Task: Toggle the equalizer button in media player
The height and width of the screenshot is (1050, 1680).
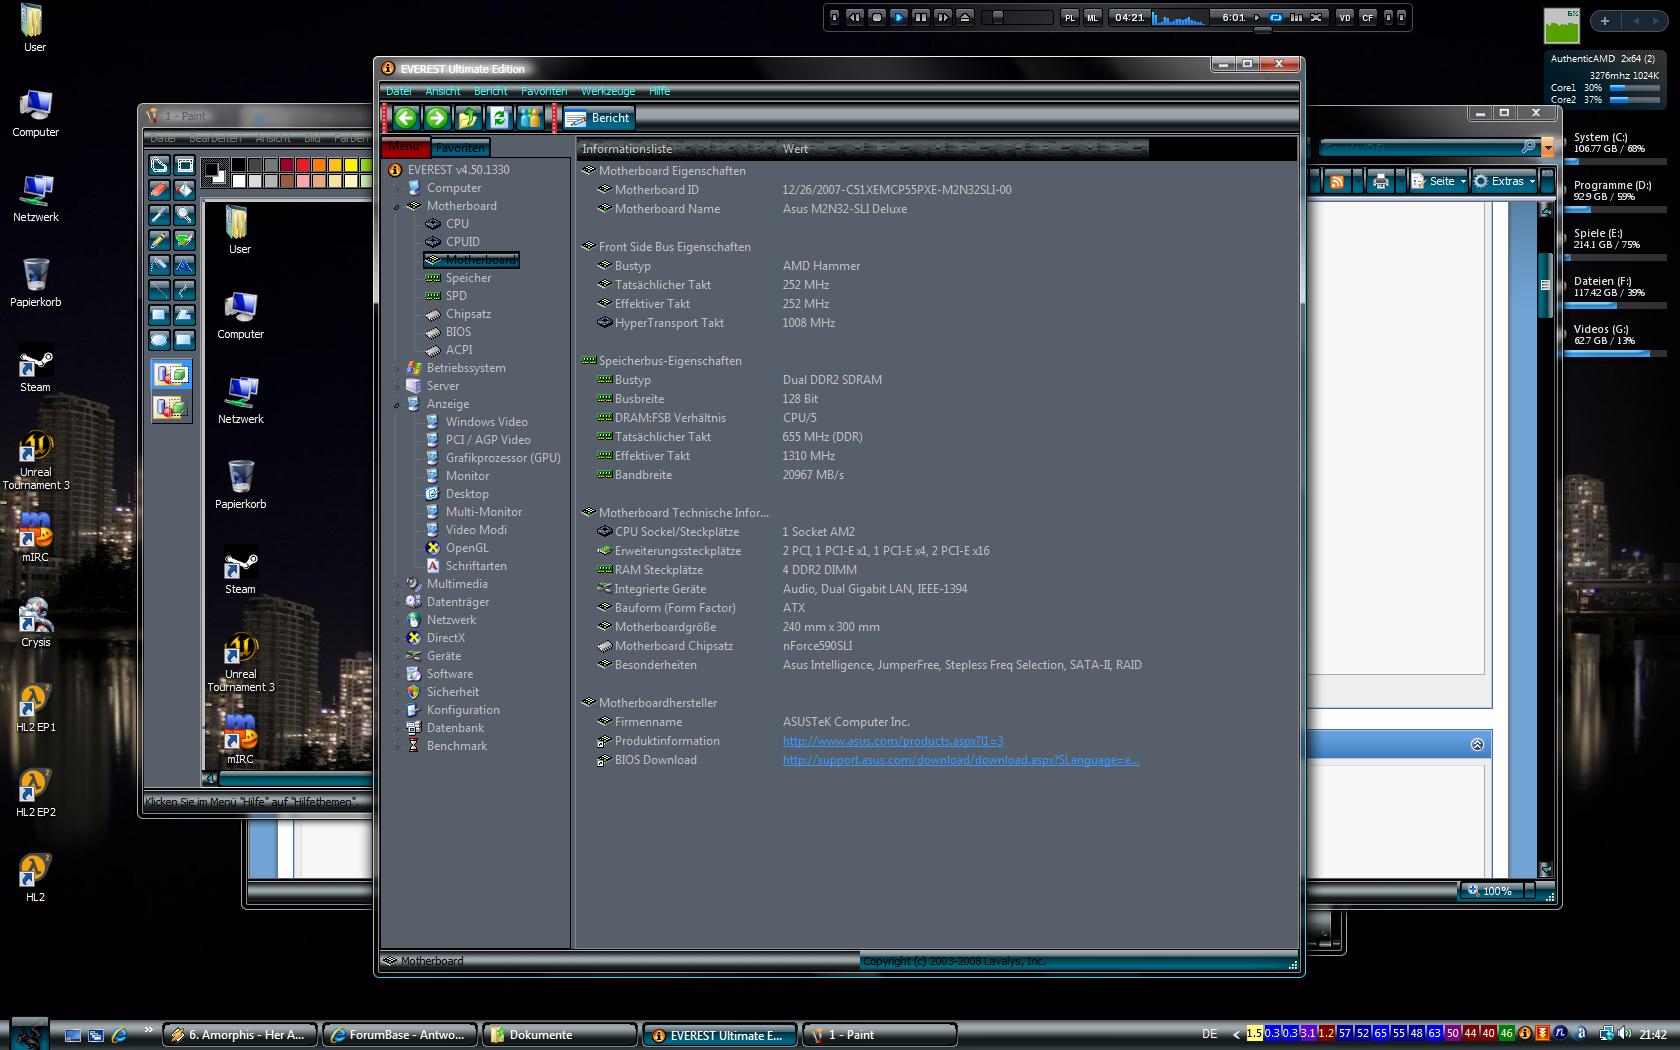Action: click(x=1296, y=17)
